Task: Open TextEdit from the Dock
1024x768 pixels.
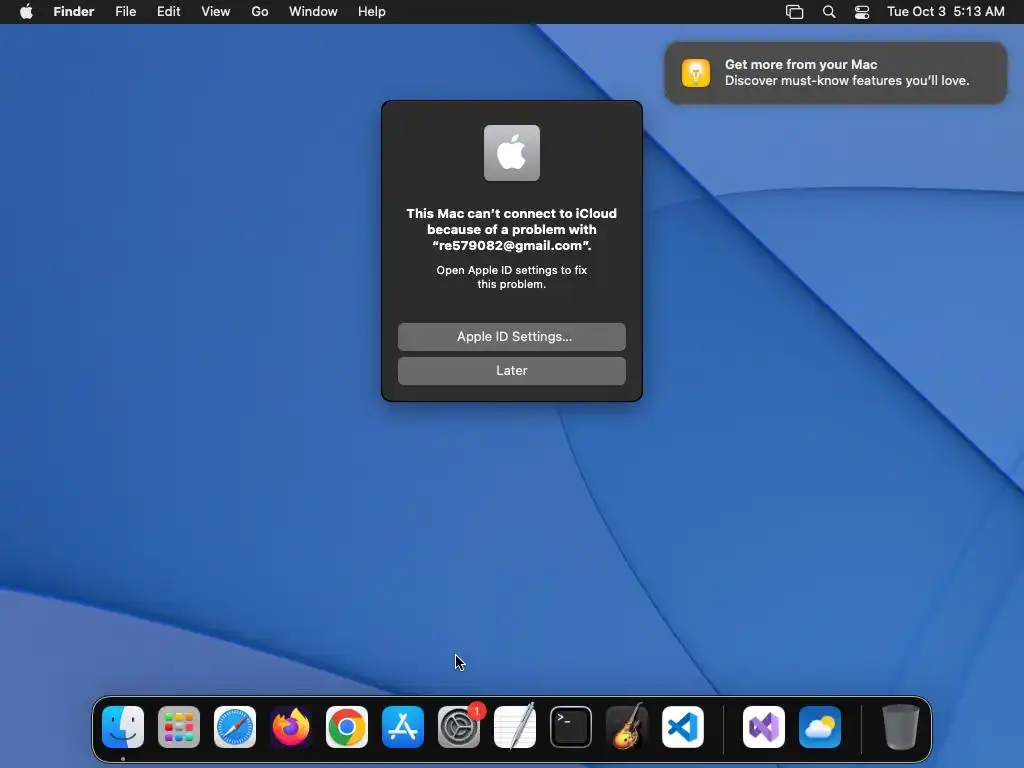Action: pyautogui.click(x=515, y=727)
